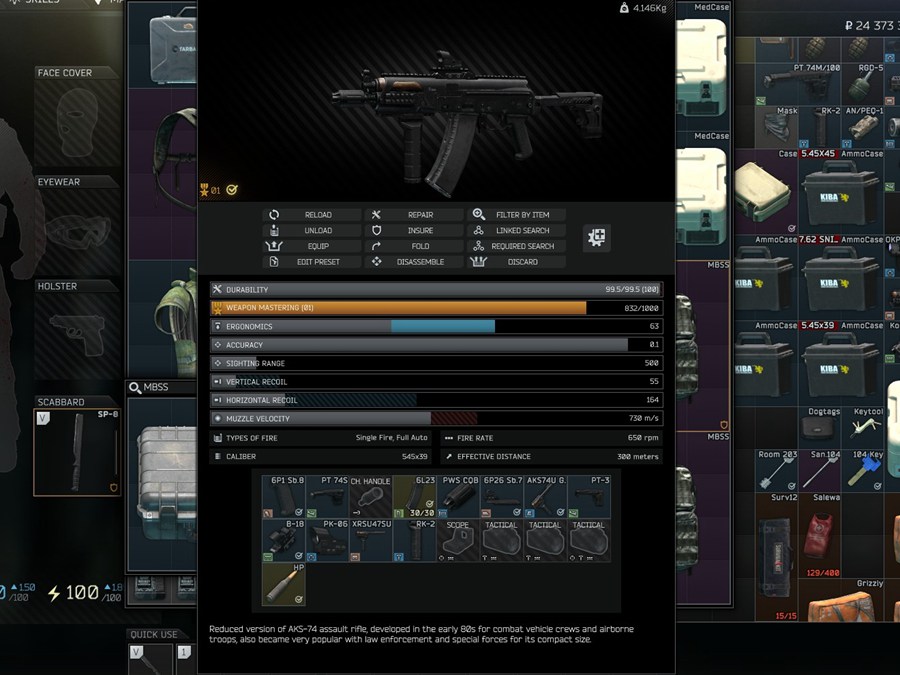Select the PT 74M/100 item in stash
The width and height of the screenshot is (900, 675).
coord(799,84)
